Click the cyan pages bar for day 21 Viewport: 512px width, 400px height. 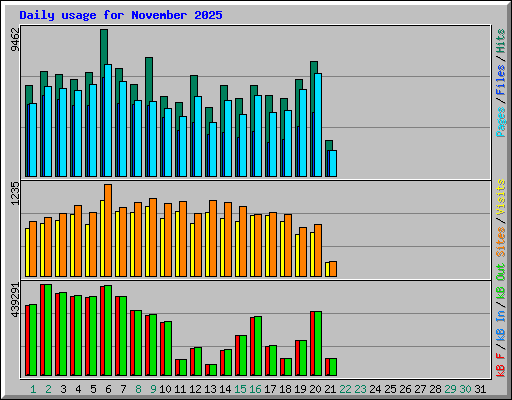click(333, 164)
